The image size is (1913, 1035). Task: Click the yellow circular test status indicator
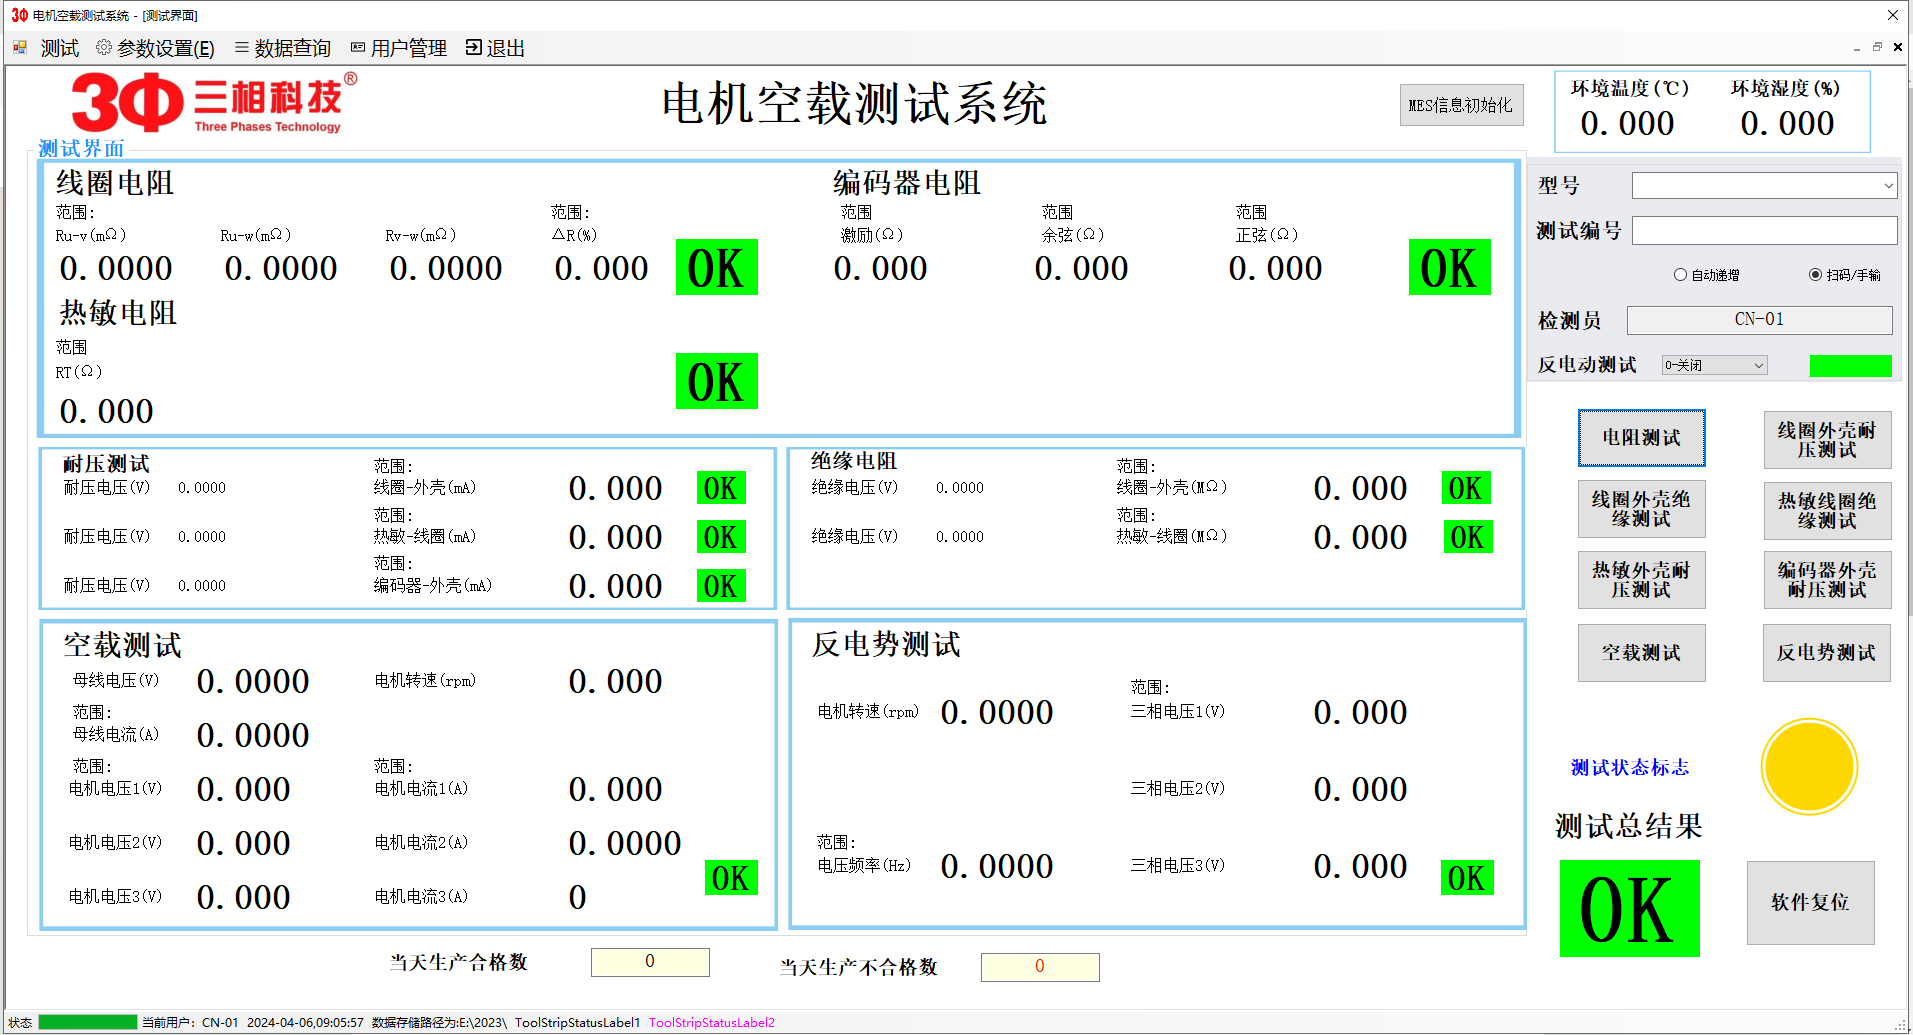coord(1808,766)
